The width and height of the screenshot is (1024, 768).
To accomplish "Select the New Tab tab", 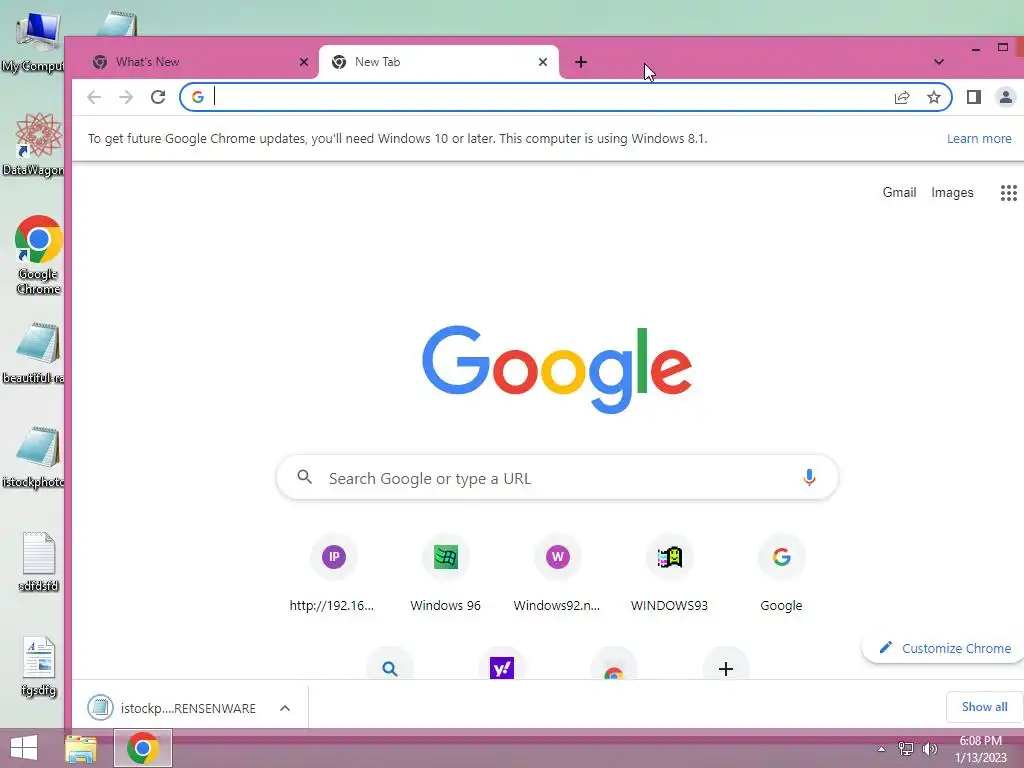I will tap(439, 62).
